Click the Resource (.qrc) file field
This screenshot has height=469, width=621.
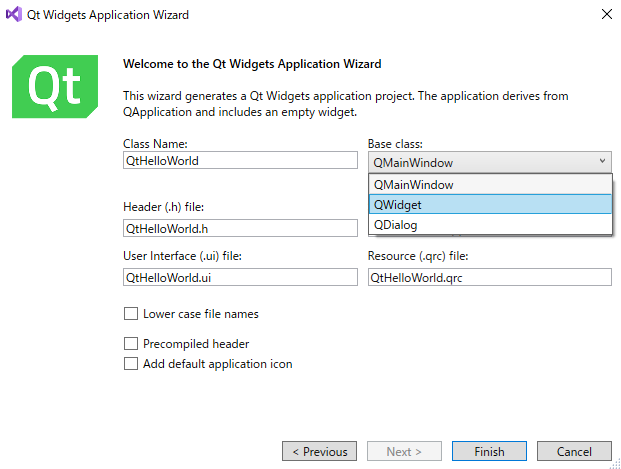coord(490,277)
